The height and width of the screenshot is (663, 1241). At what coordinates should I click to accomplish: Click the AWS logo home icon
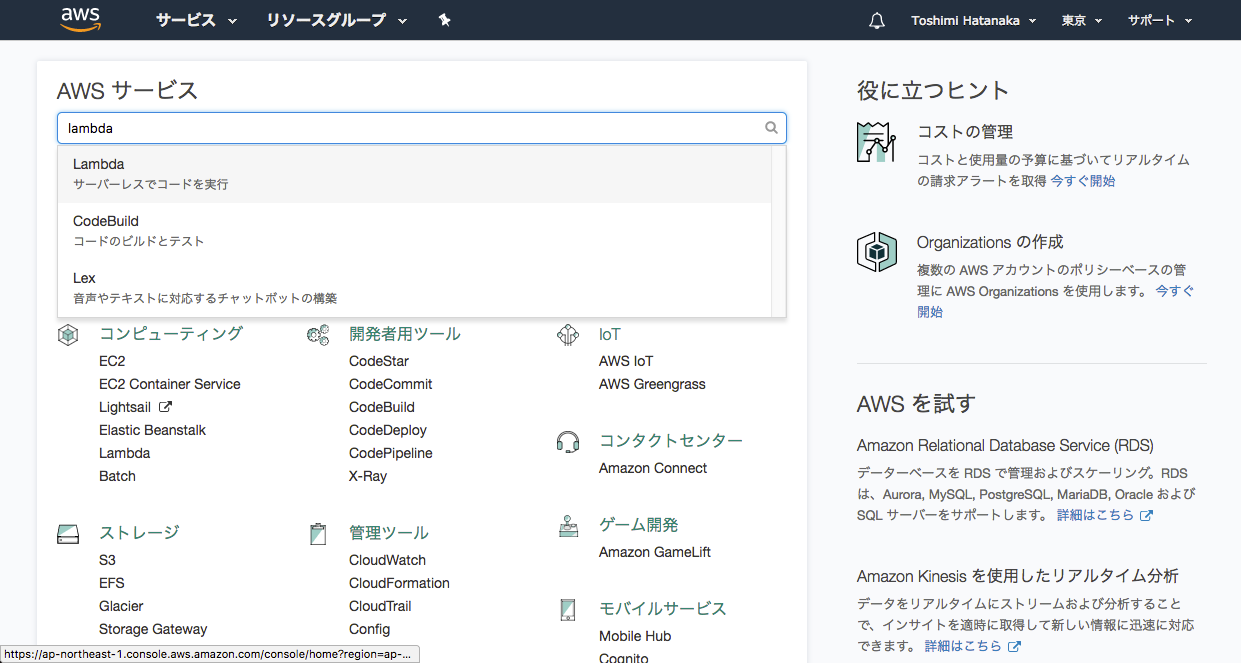click(x=80, y=20)
